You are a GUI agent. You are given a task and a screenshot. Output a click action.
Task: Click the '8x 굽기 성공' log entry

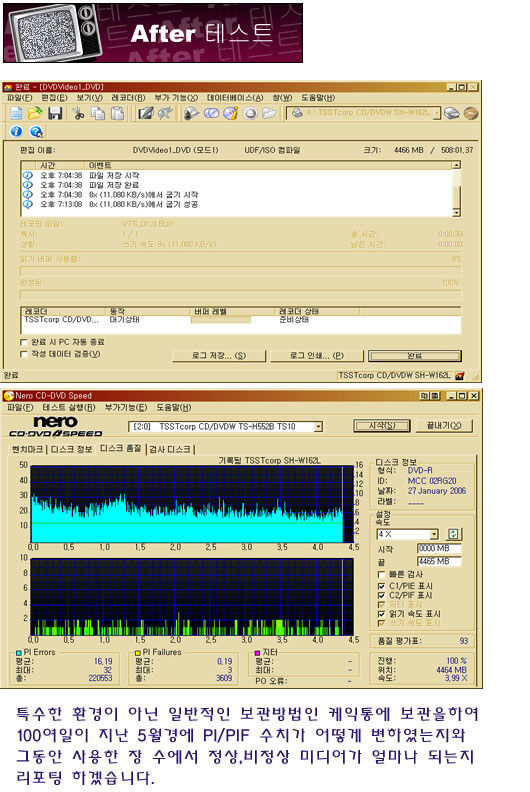point(143,204)
